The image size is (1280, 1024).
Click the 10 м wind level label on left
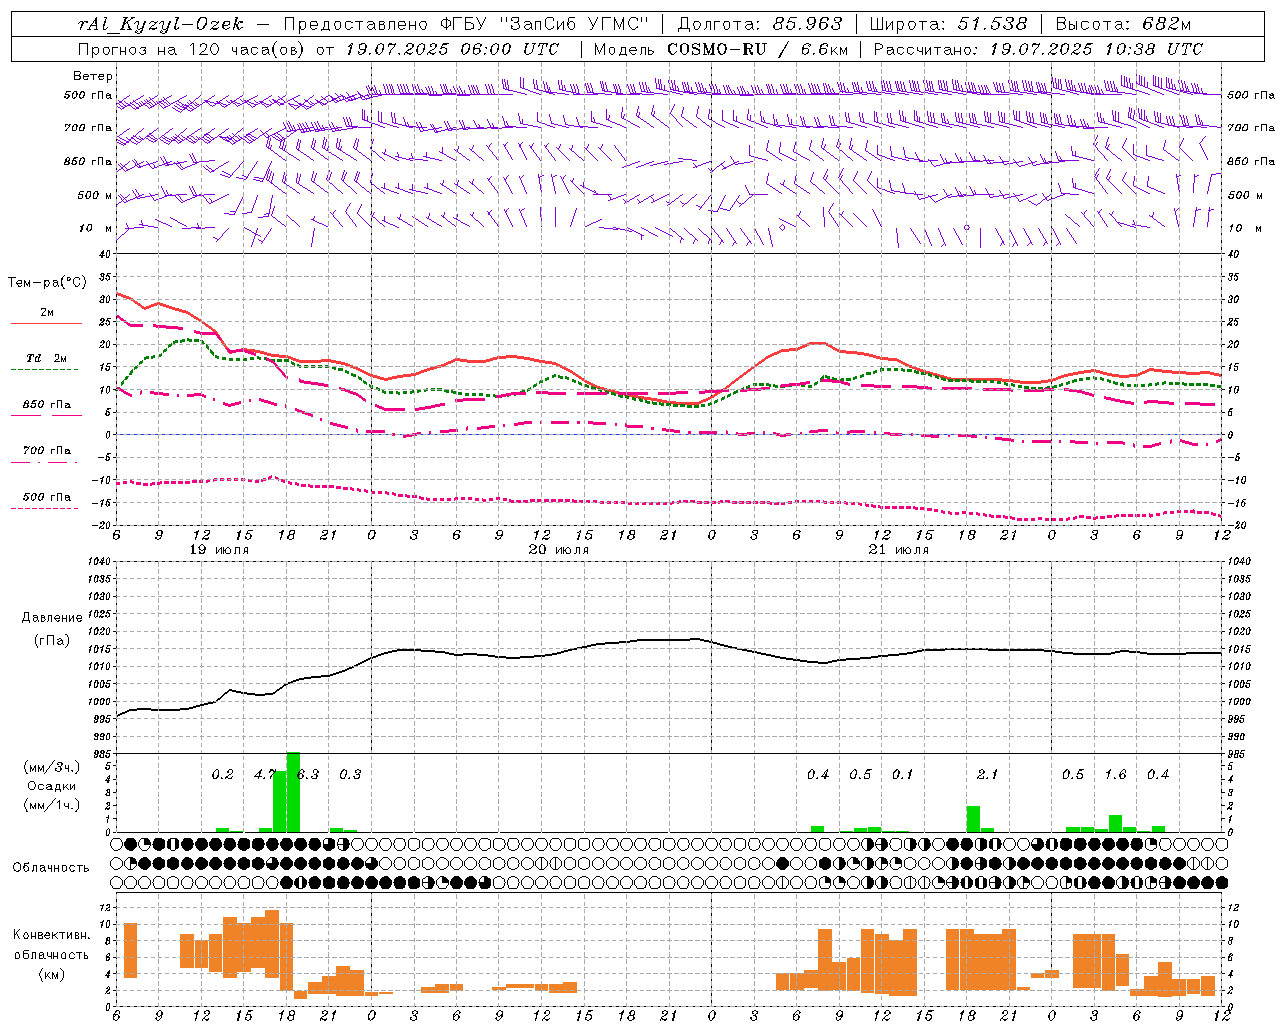[x=96, y=228]
